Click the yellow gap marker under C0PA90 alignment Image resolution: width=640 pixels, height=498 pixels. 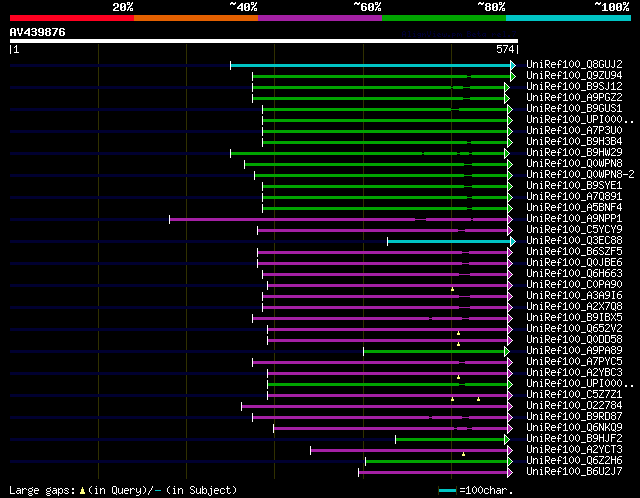(452, 289)
